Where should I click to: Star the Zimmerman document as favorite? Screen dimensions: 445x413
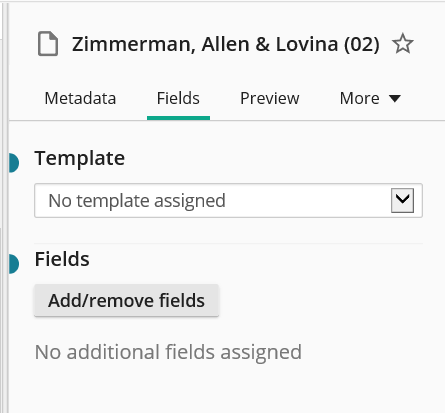403,44
